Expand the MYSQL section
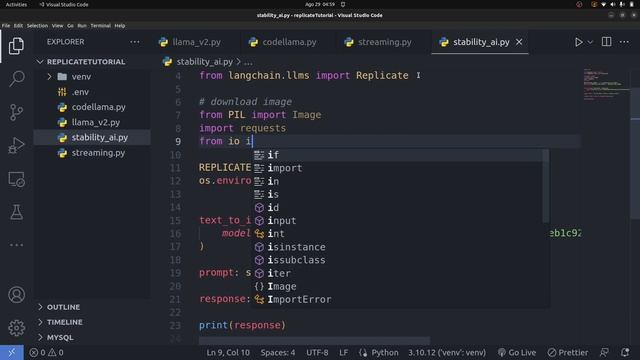The height and width of the screenshot is (360, 640). [92, 338]
